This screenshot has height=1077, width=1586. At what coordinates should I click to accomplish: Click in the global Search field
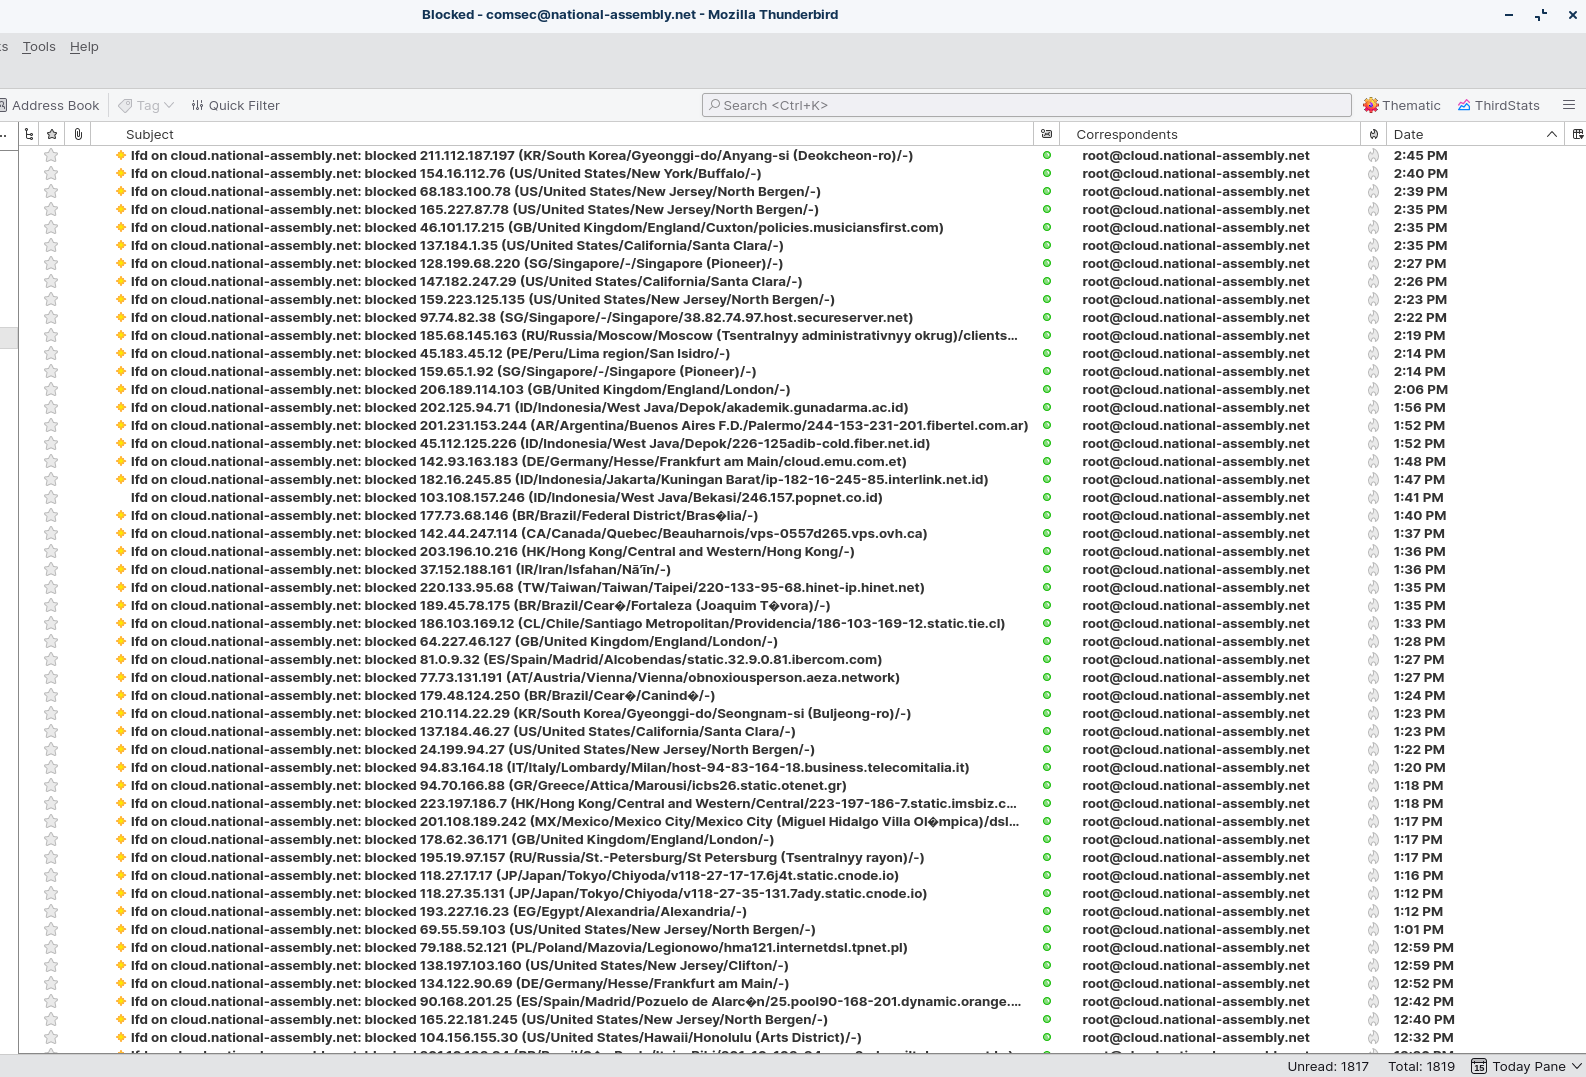[x=1027, y=105]
